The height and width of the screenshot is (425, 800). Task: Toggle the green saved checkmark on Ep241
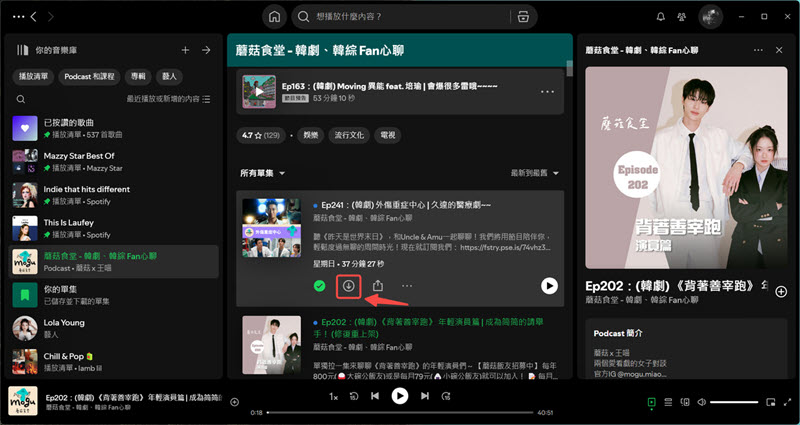pos(319,286)
